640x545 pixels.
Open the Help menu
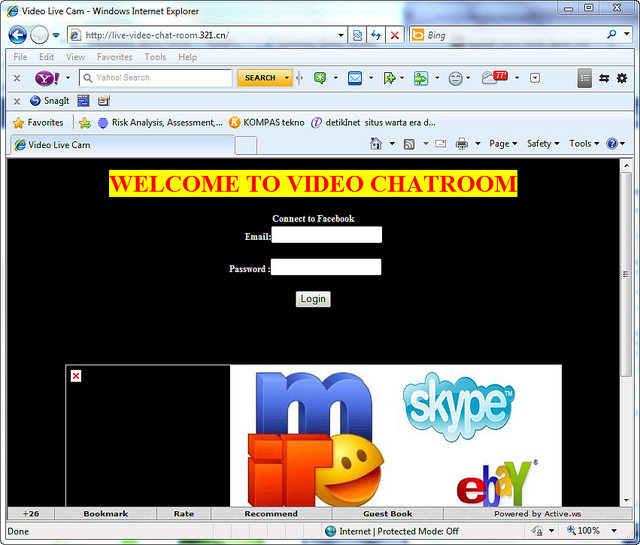coord(187,57)
